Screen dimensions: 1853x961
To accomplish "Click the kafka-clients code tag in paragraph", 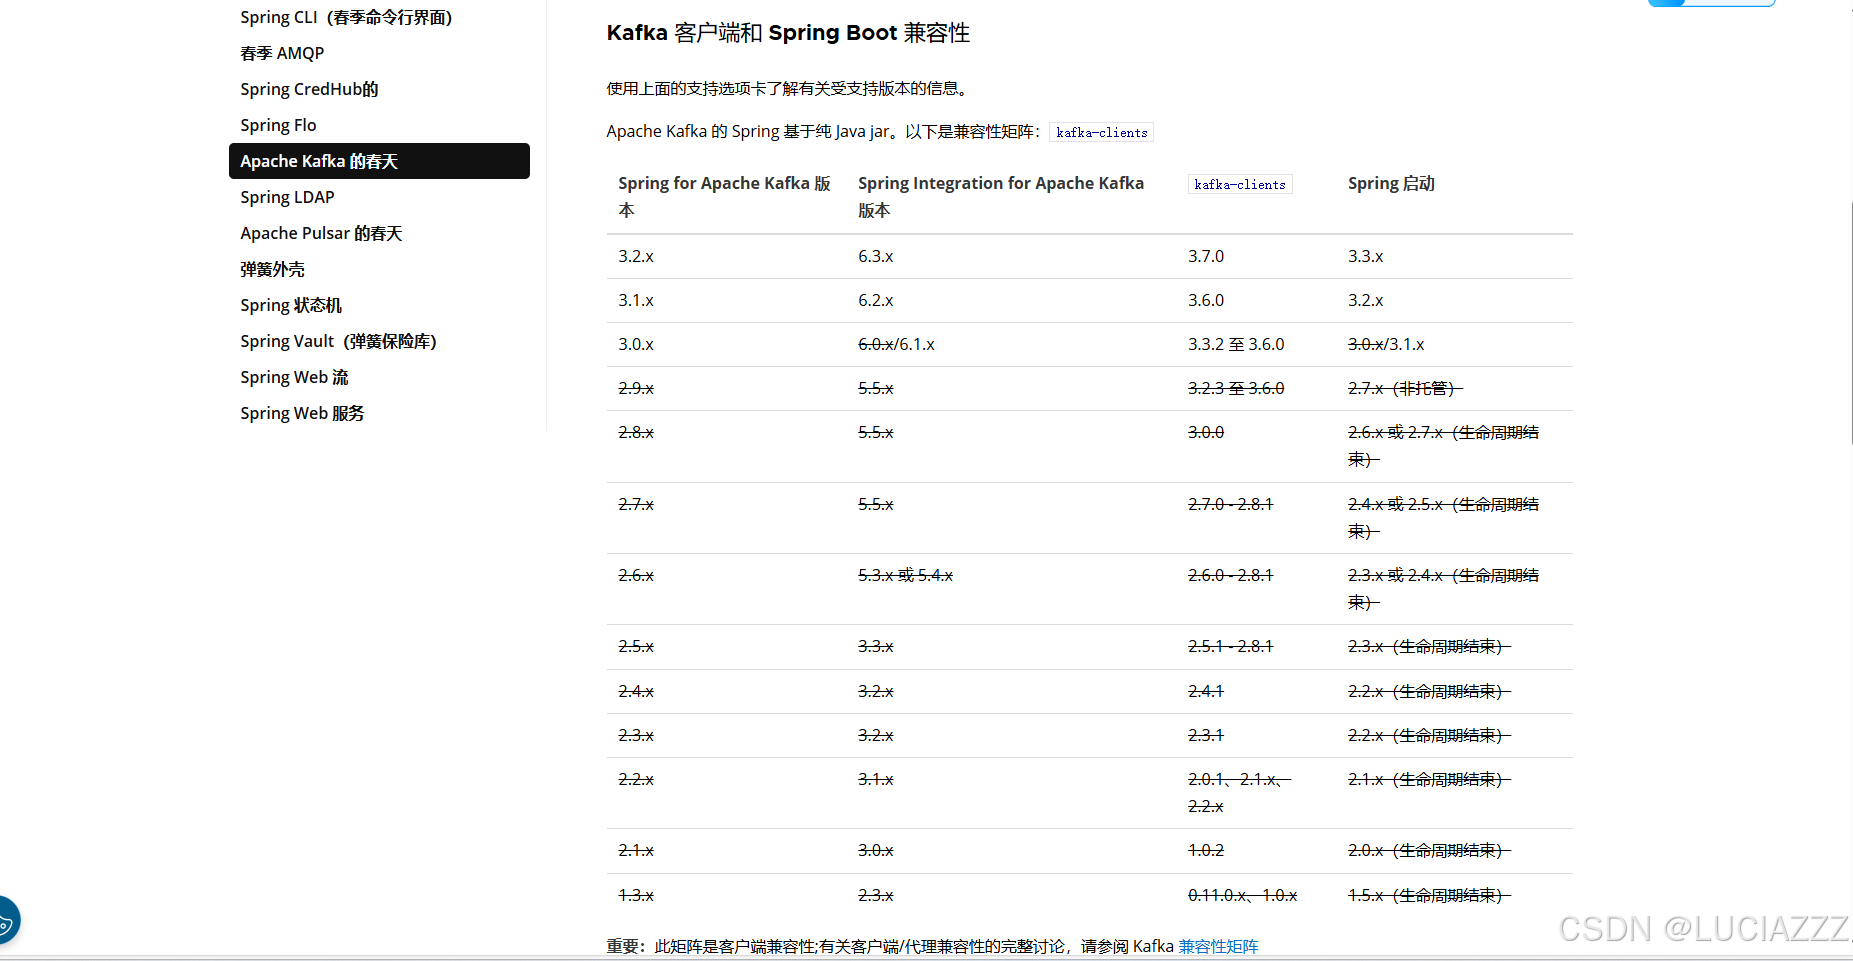I will tap(1101, 132).
